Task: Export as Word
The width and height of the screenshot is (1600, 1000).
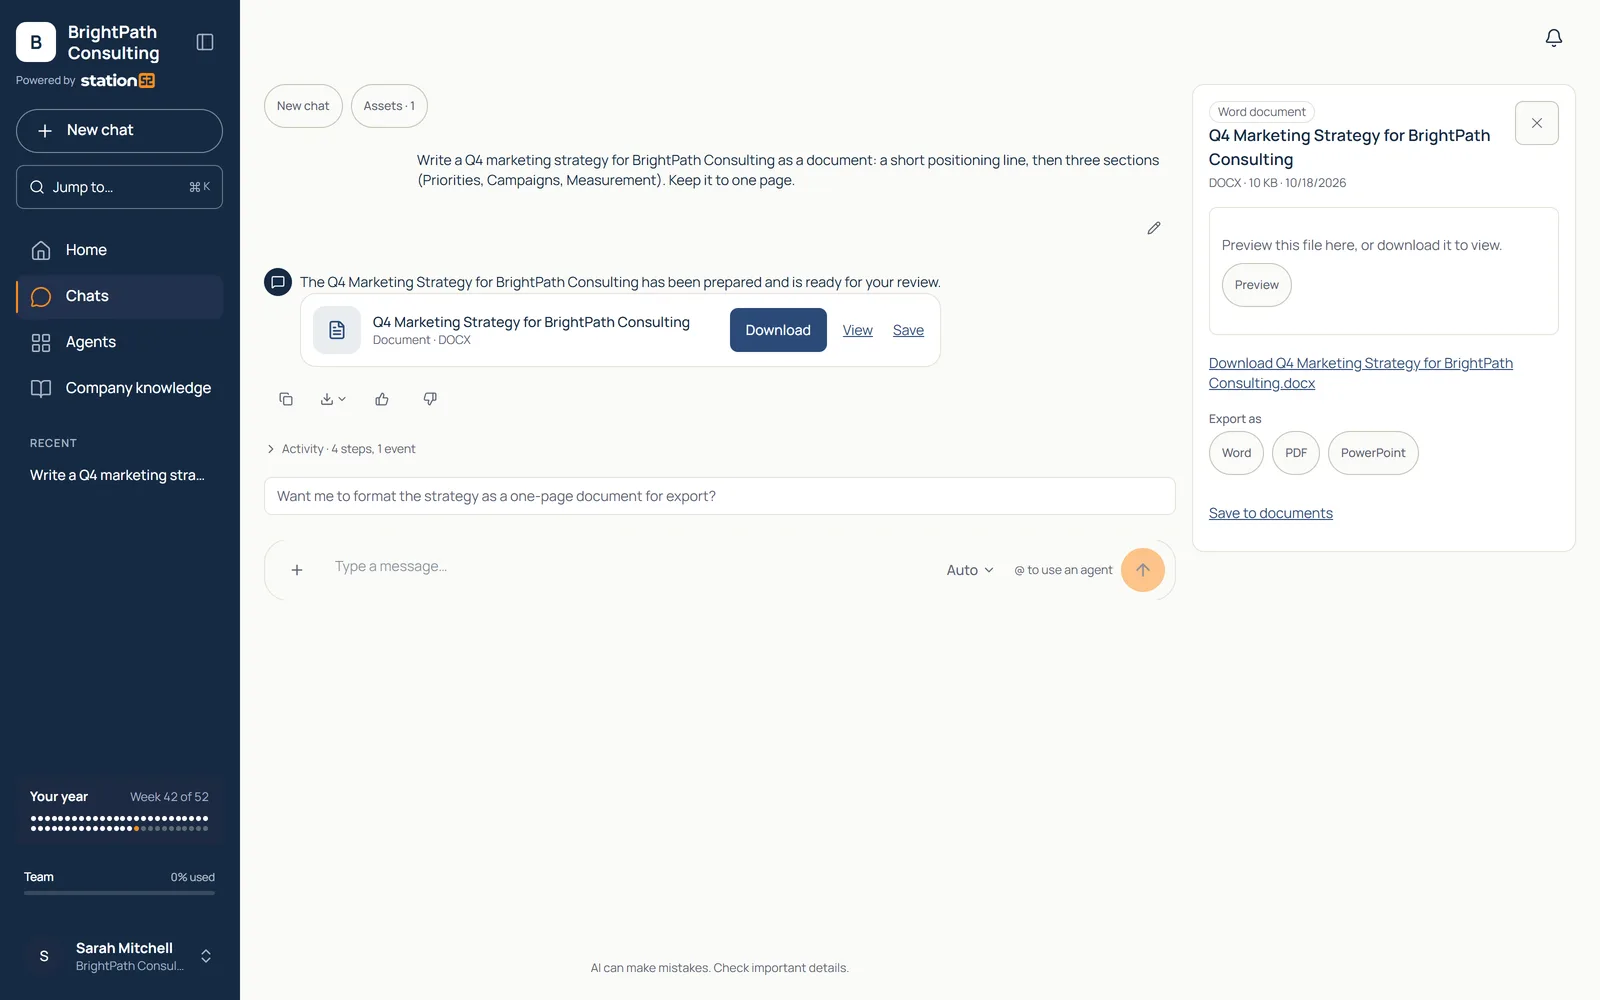Action: point(1236,453)
